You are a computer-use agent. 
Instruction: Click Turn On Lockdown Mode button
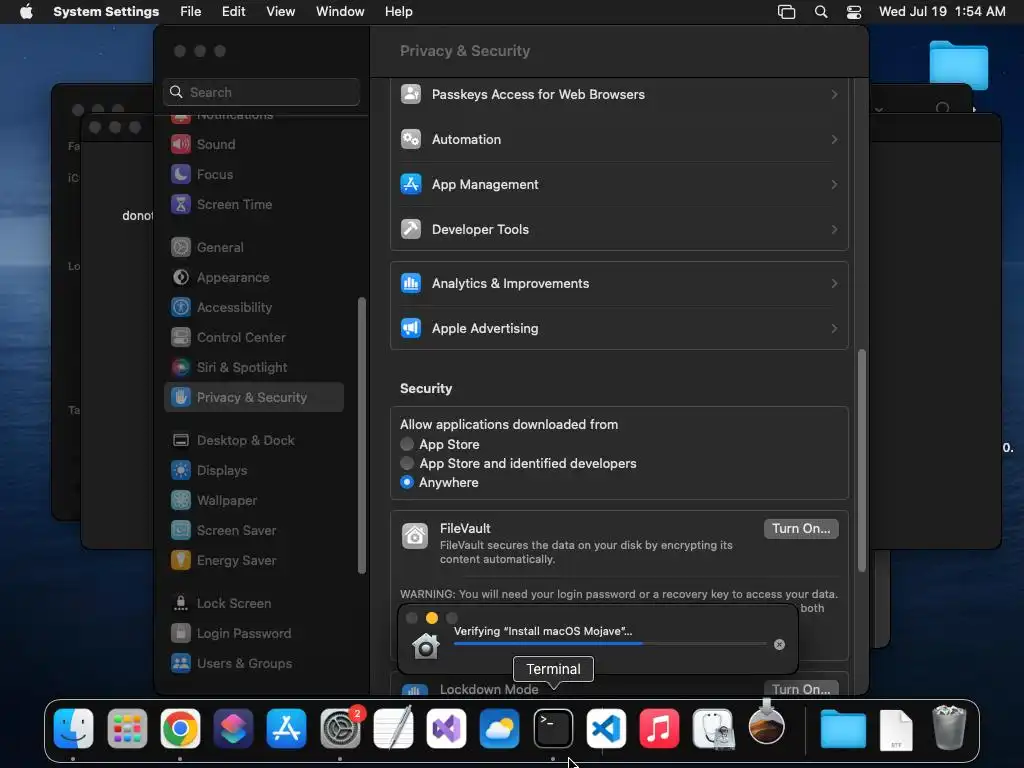[x=801, y=688]
